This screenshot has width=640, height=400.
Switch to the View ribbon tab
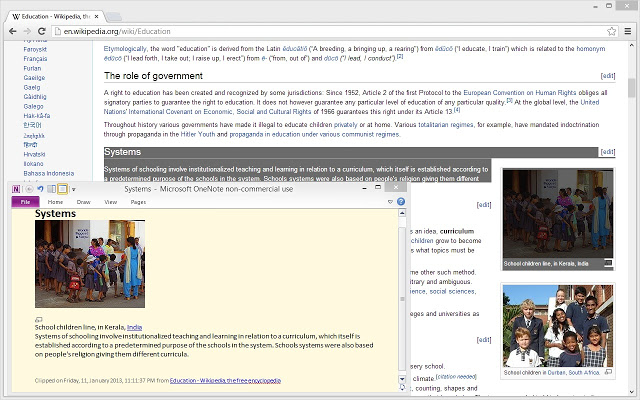[x=110, y=202]
